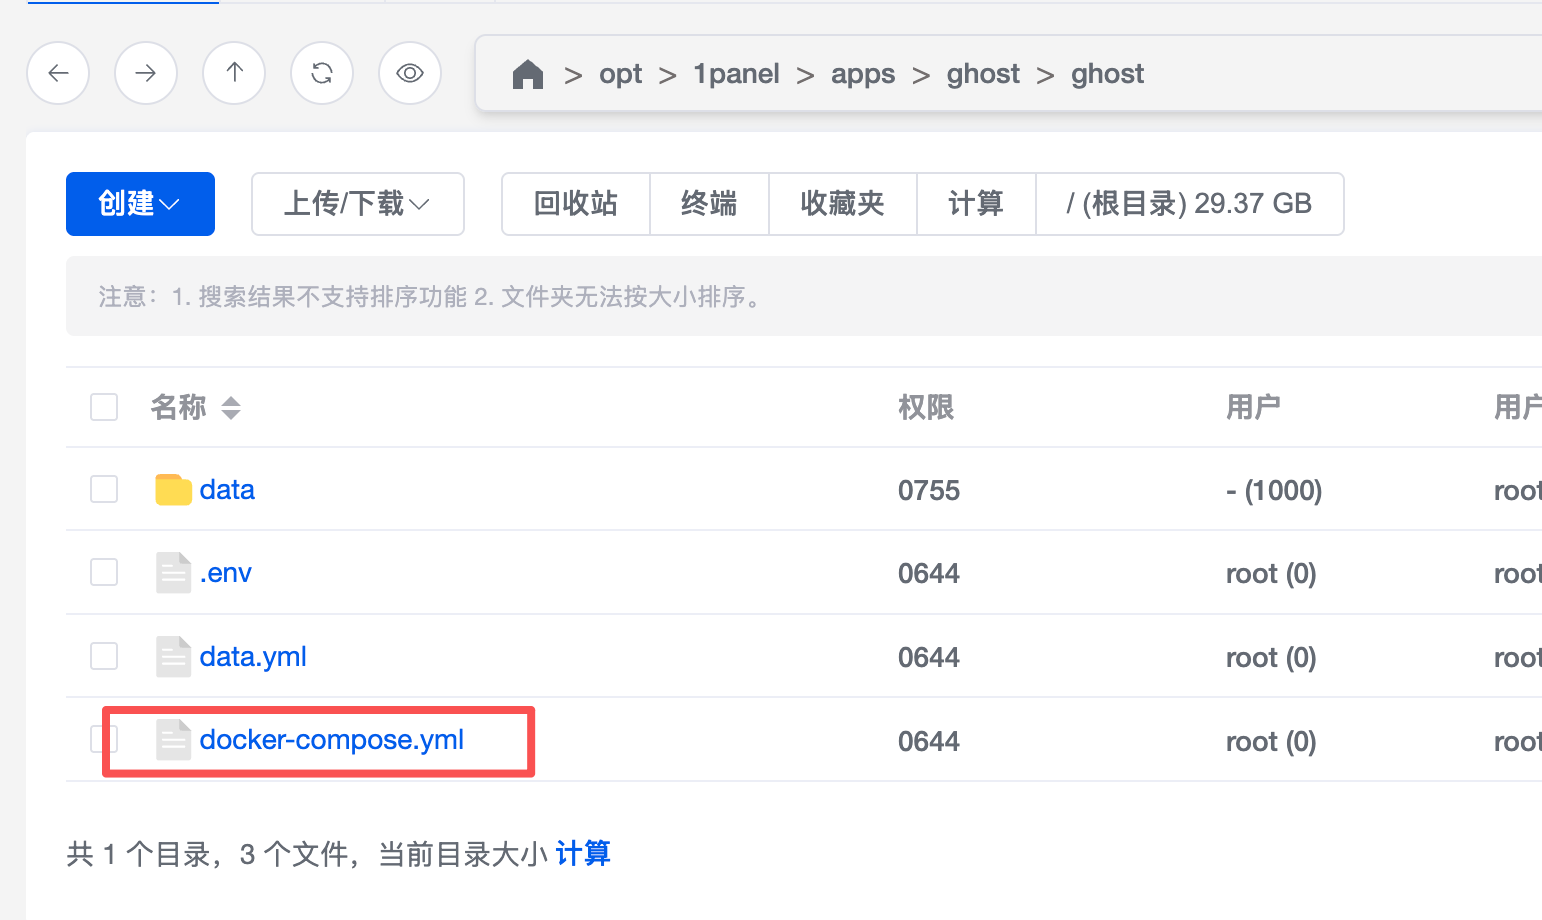Click the .env file icon
1542x920 pixels.
(x=173, y=573)
